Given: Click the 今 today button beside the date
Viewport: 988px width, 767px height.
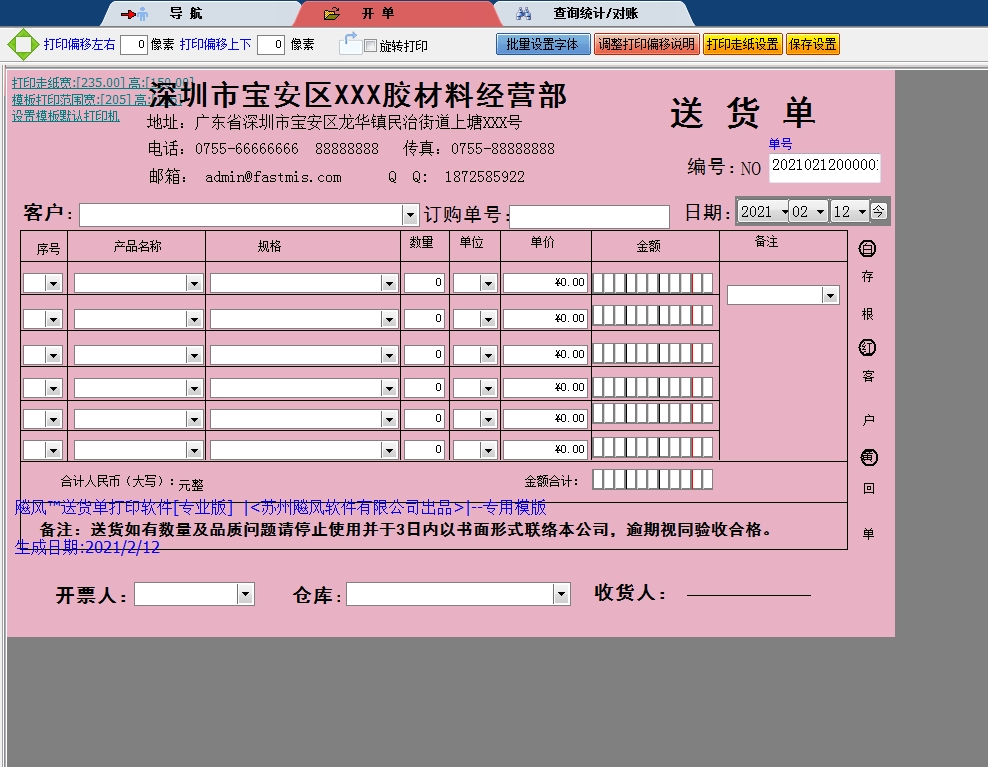Looking at the screenshot, I should coord(878,211).
